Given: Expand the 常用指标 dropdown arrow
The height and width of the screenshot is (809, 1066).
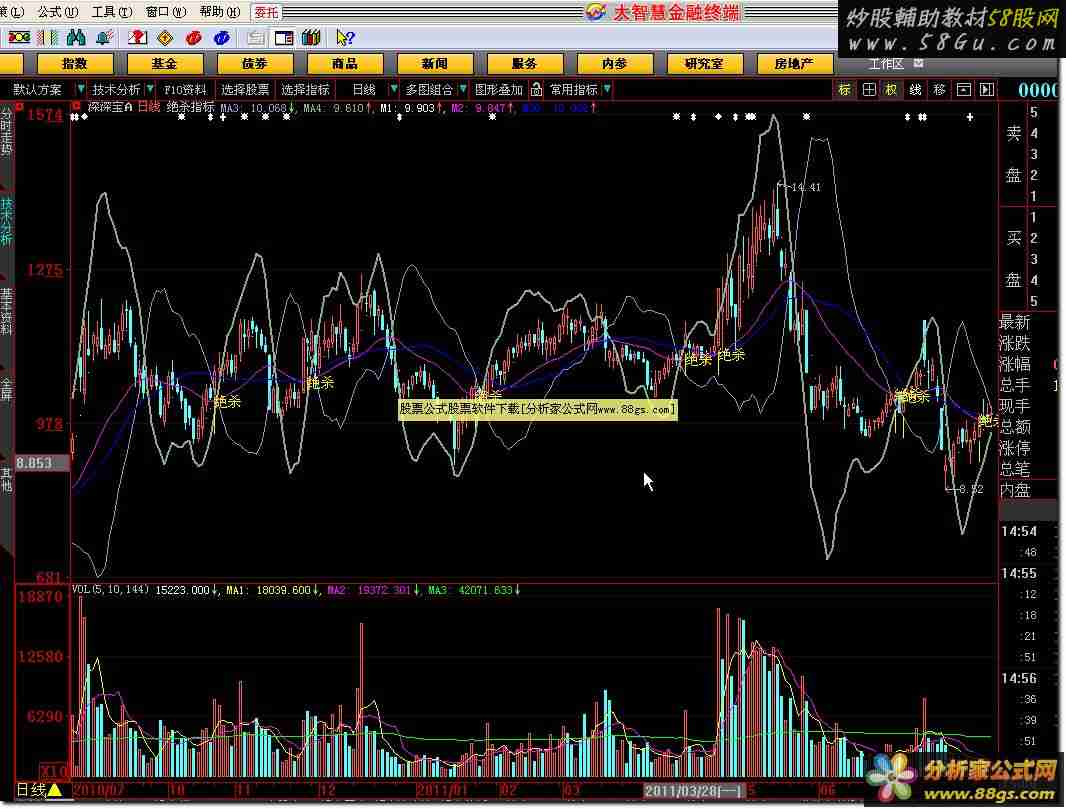Looking at the screenshot, I should point(607,89).
